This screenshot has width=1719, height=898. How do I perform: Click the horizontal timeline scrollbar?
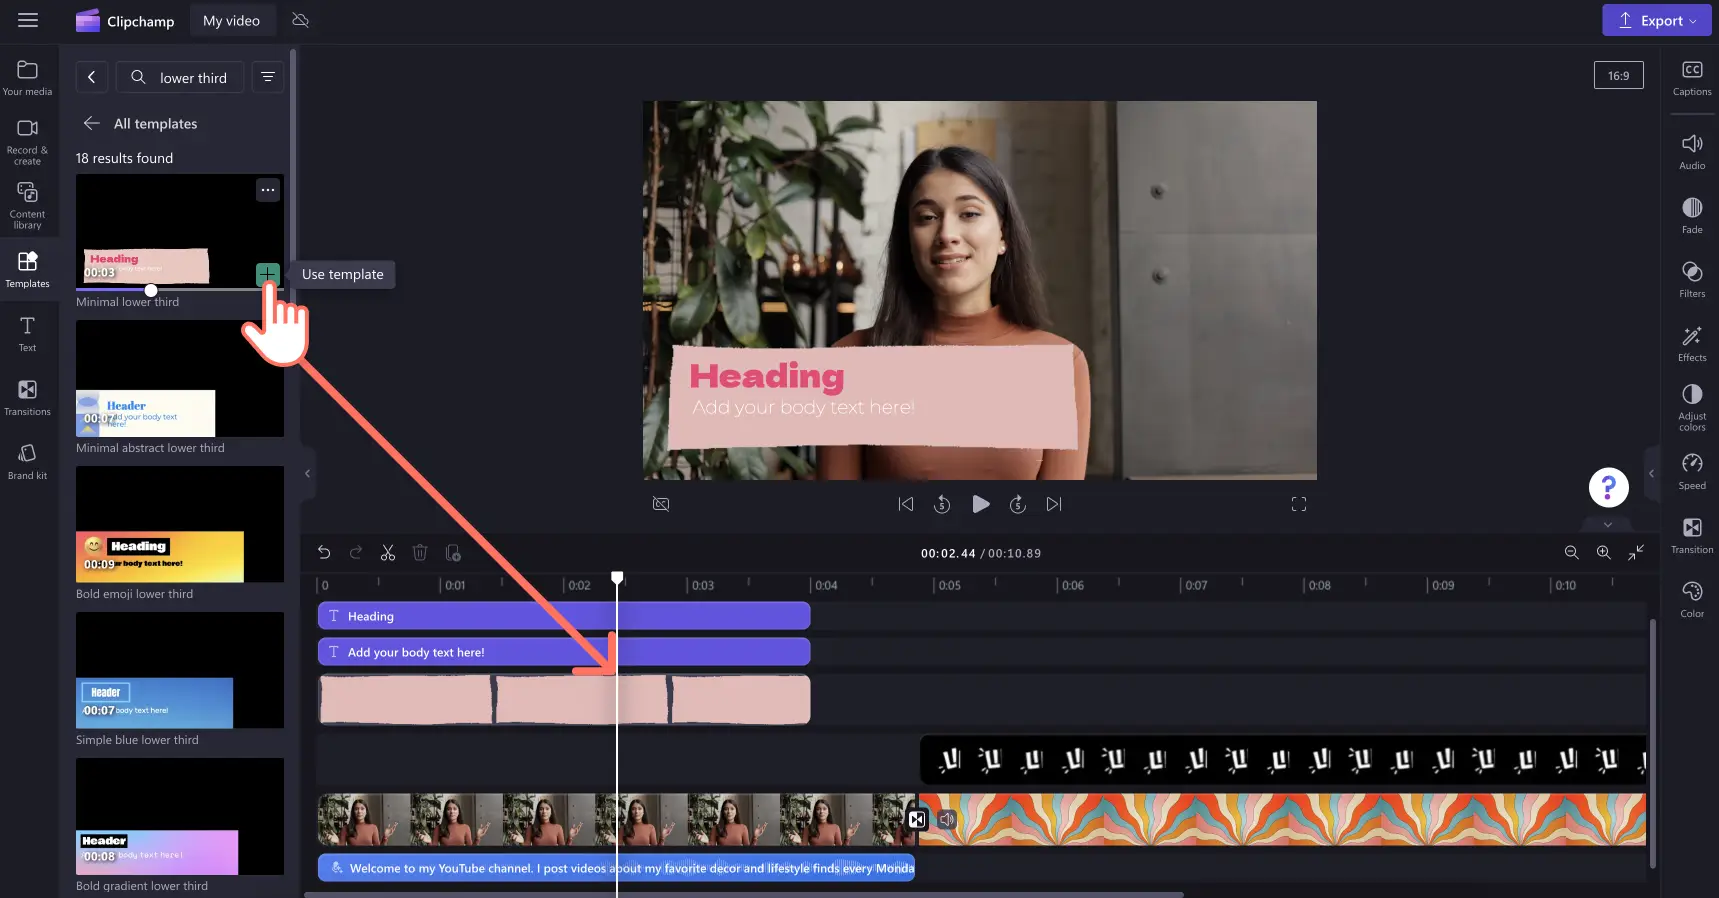(x=743, y=894)
